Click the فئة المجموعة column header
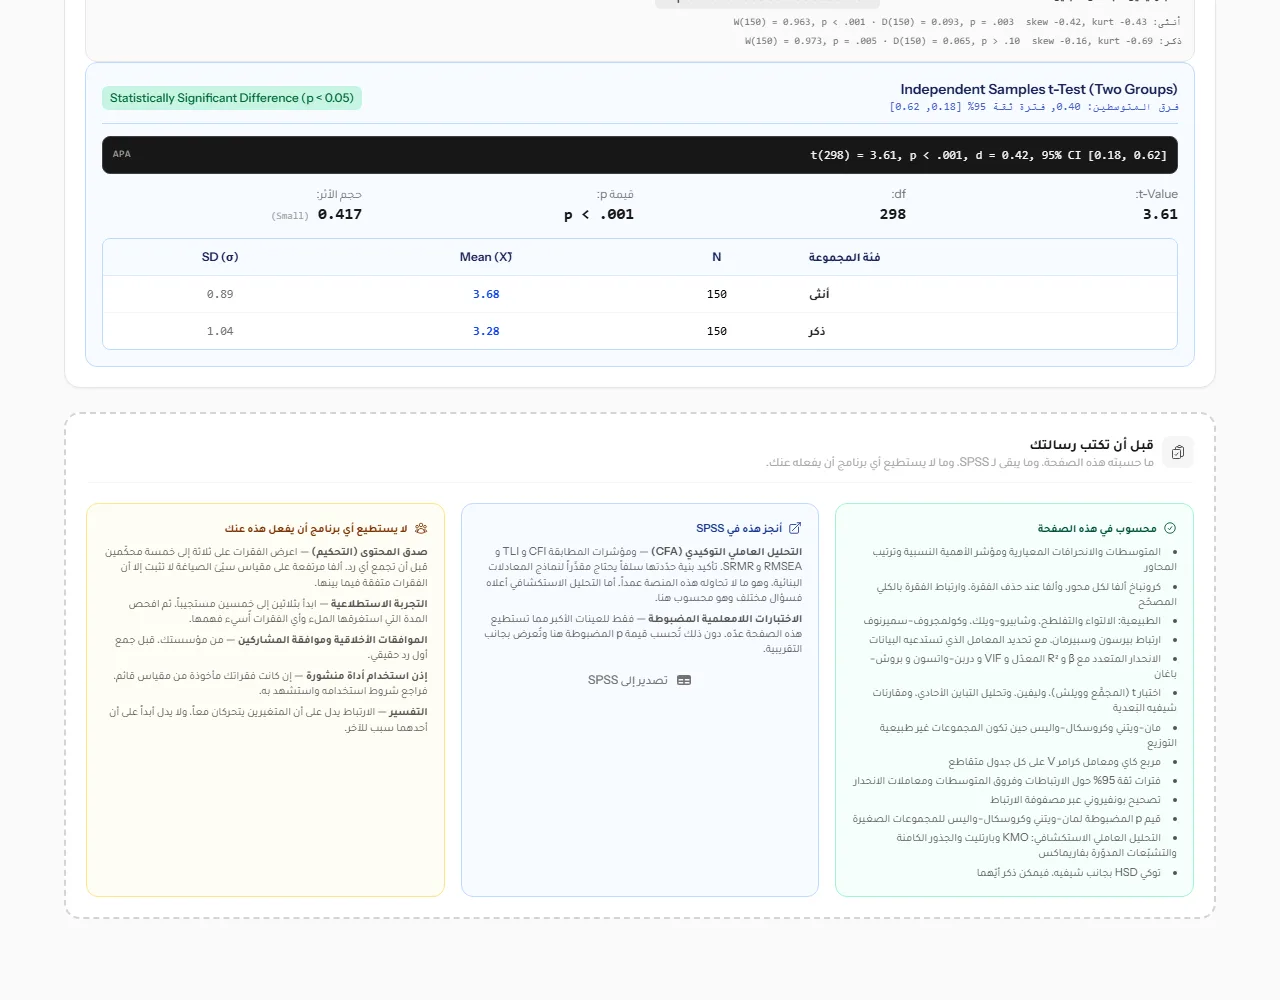 coord(844,257)
